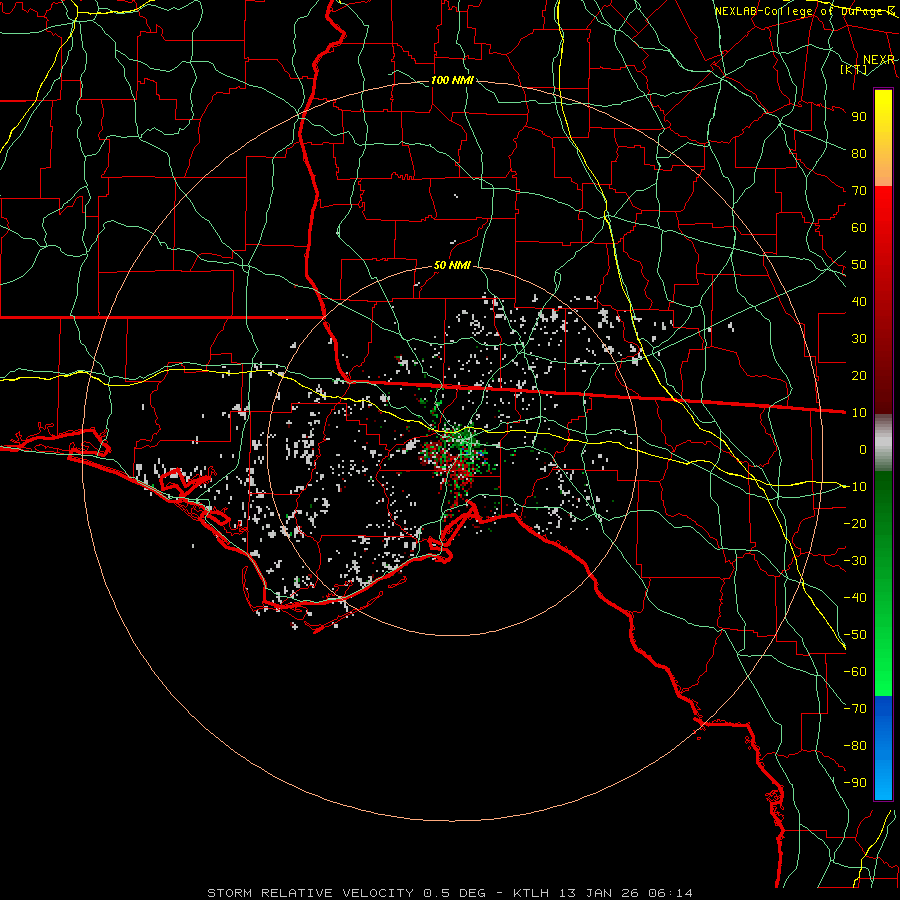Click the -90 velocity scale label
This screenshot has width=900, height=900.
(855, 783)
